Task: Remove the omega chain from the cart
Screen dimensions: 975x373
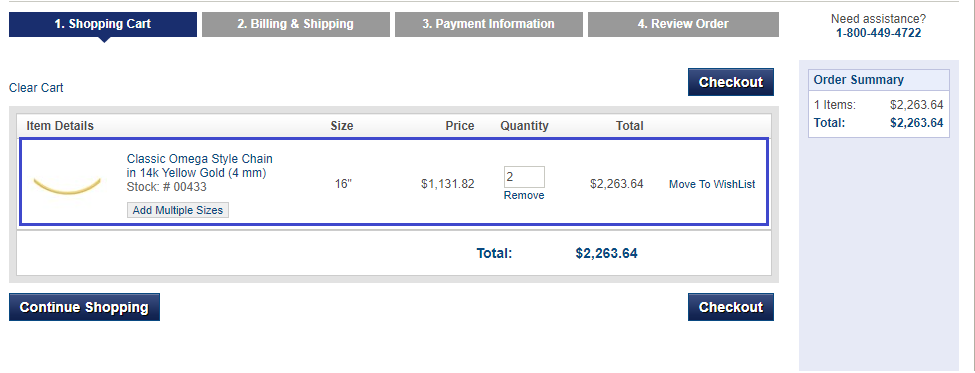Action: 524,195
